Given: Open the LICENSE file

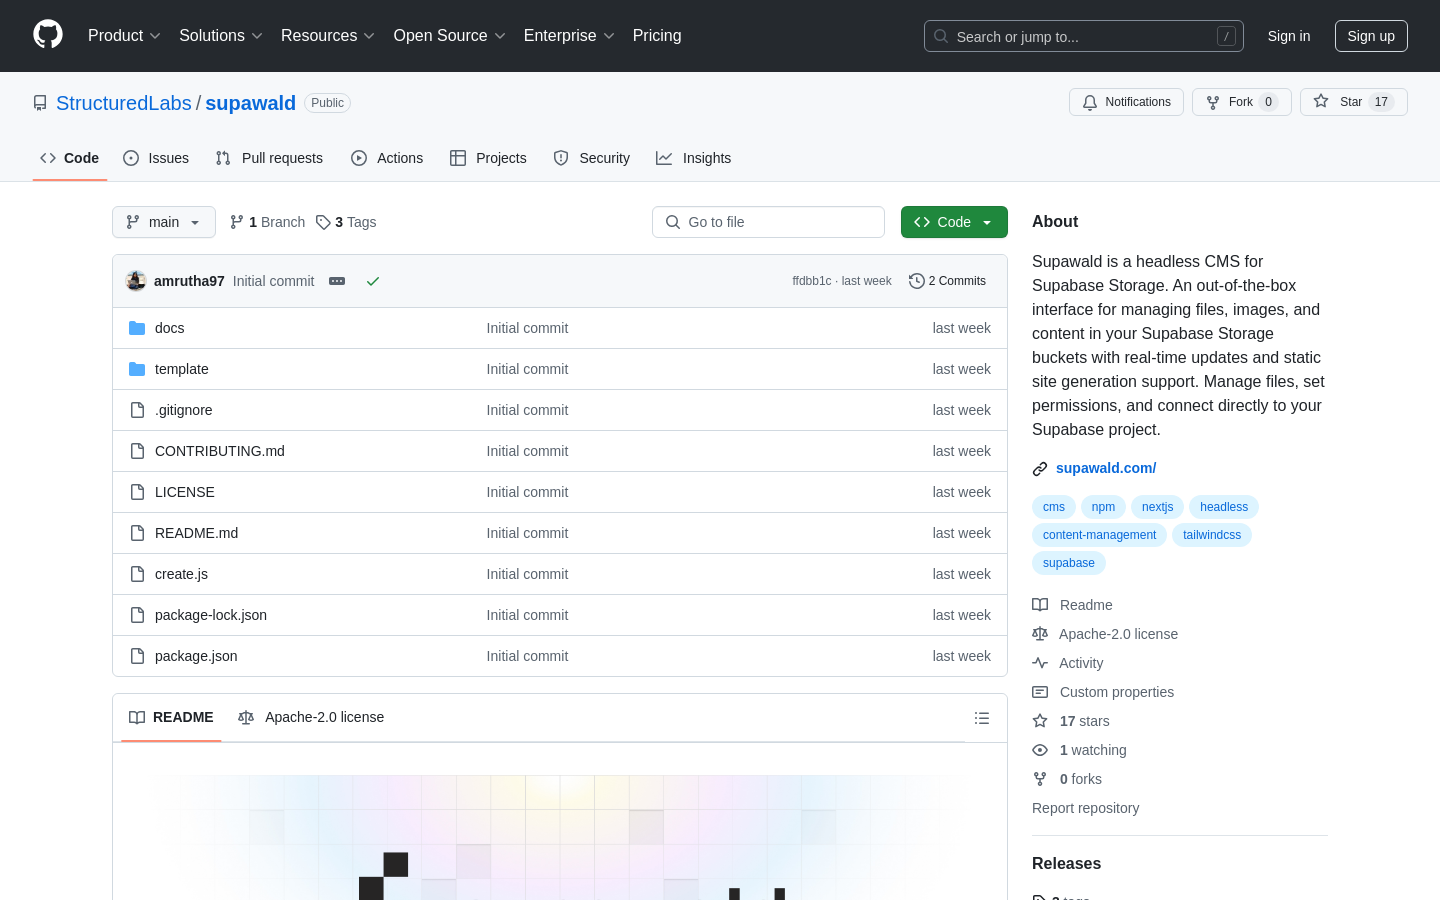Looking at the screenshot, I should [185, 492].
